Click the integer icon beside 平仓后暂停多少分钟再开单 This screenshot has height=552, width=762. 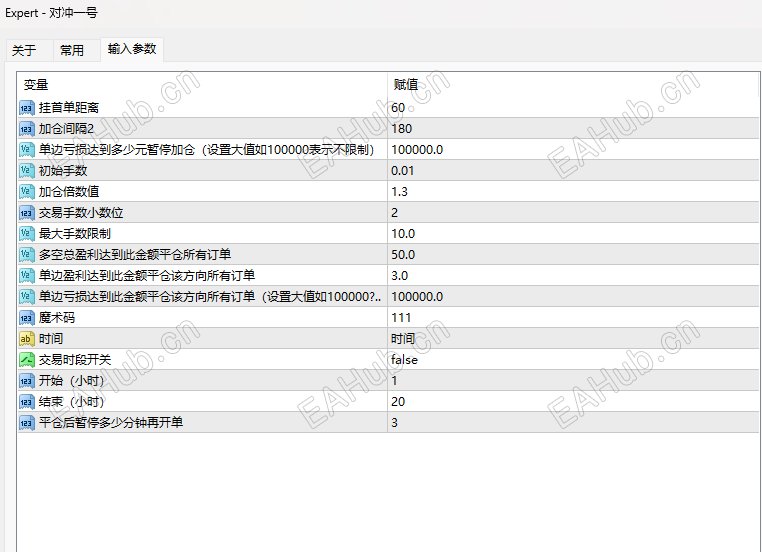[x=27, y=423]
